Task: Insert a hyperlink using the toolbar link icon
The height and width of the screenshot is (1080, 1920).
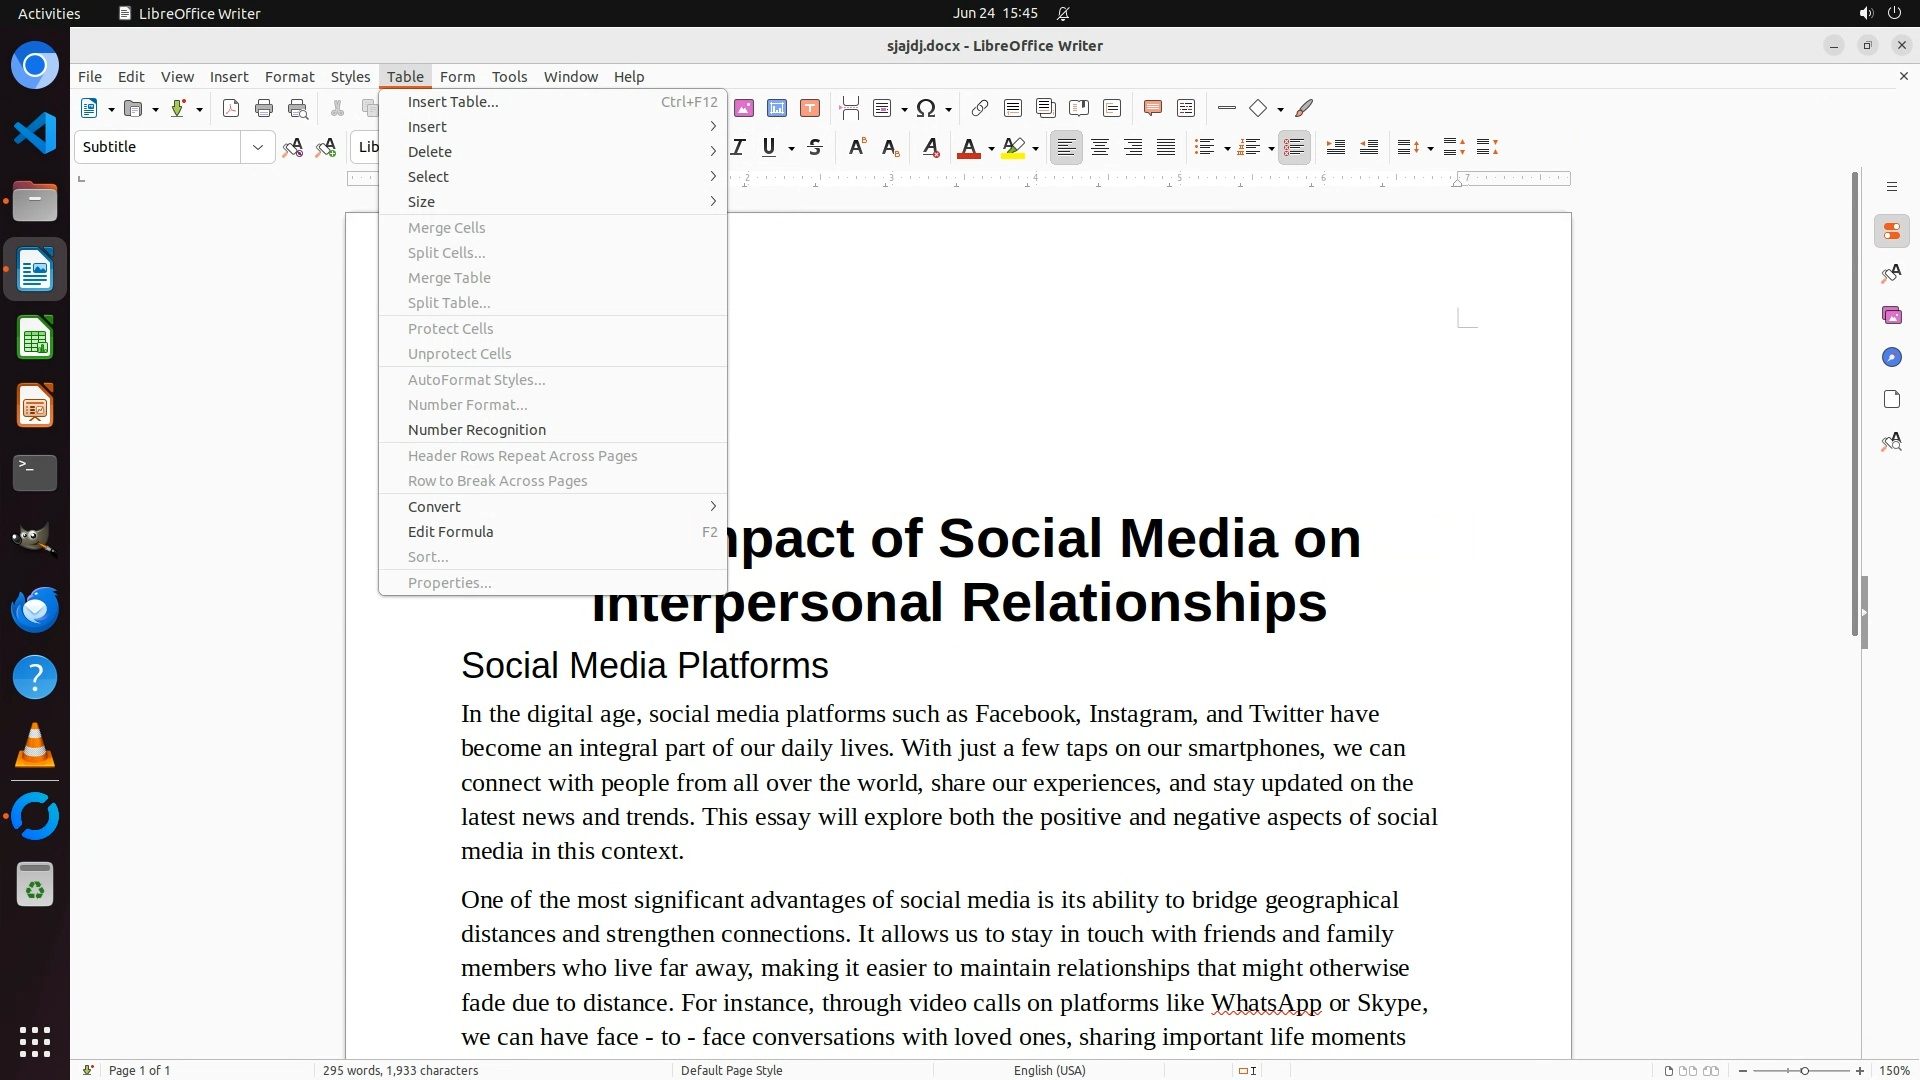Action: point(979,108)
